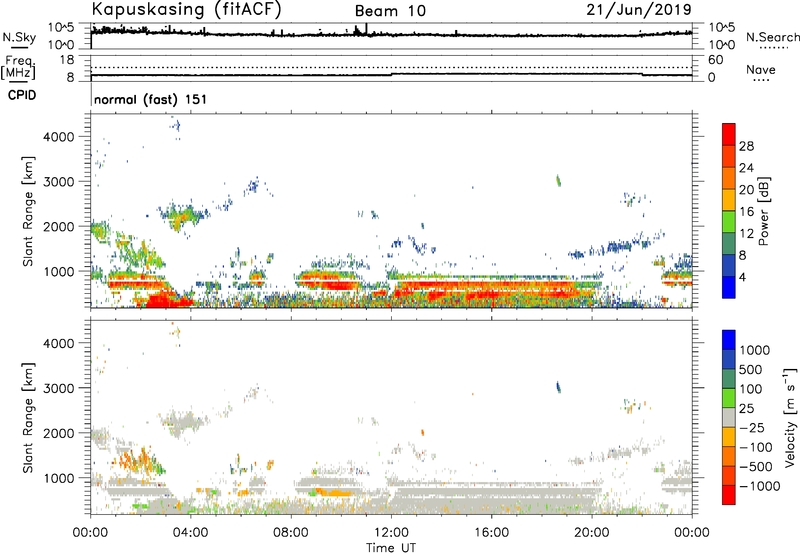Screen dimensions: 800x554
Task: Click the 'CPID' label
Action: [22, 95]
